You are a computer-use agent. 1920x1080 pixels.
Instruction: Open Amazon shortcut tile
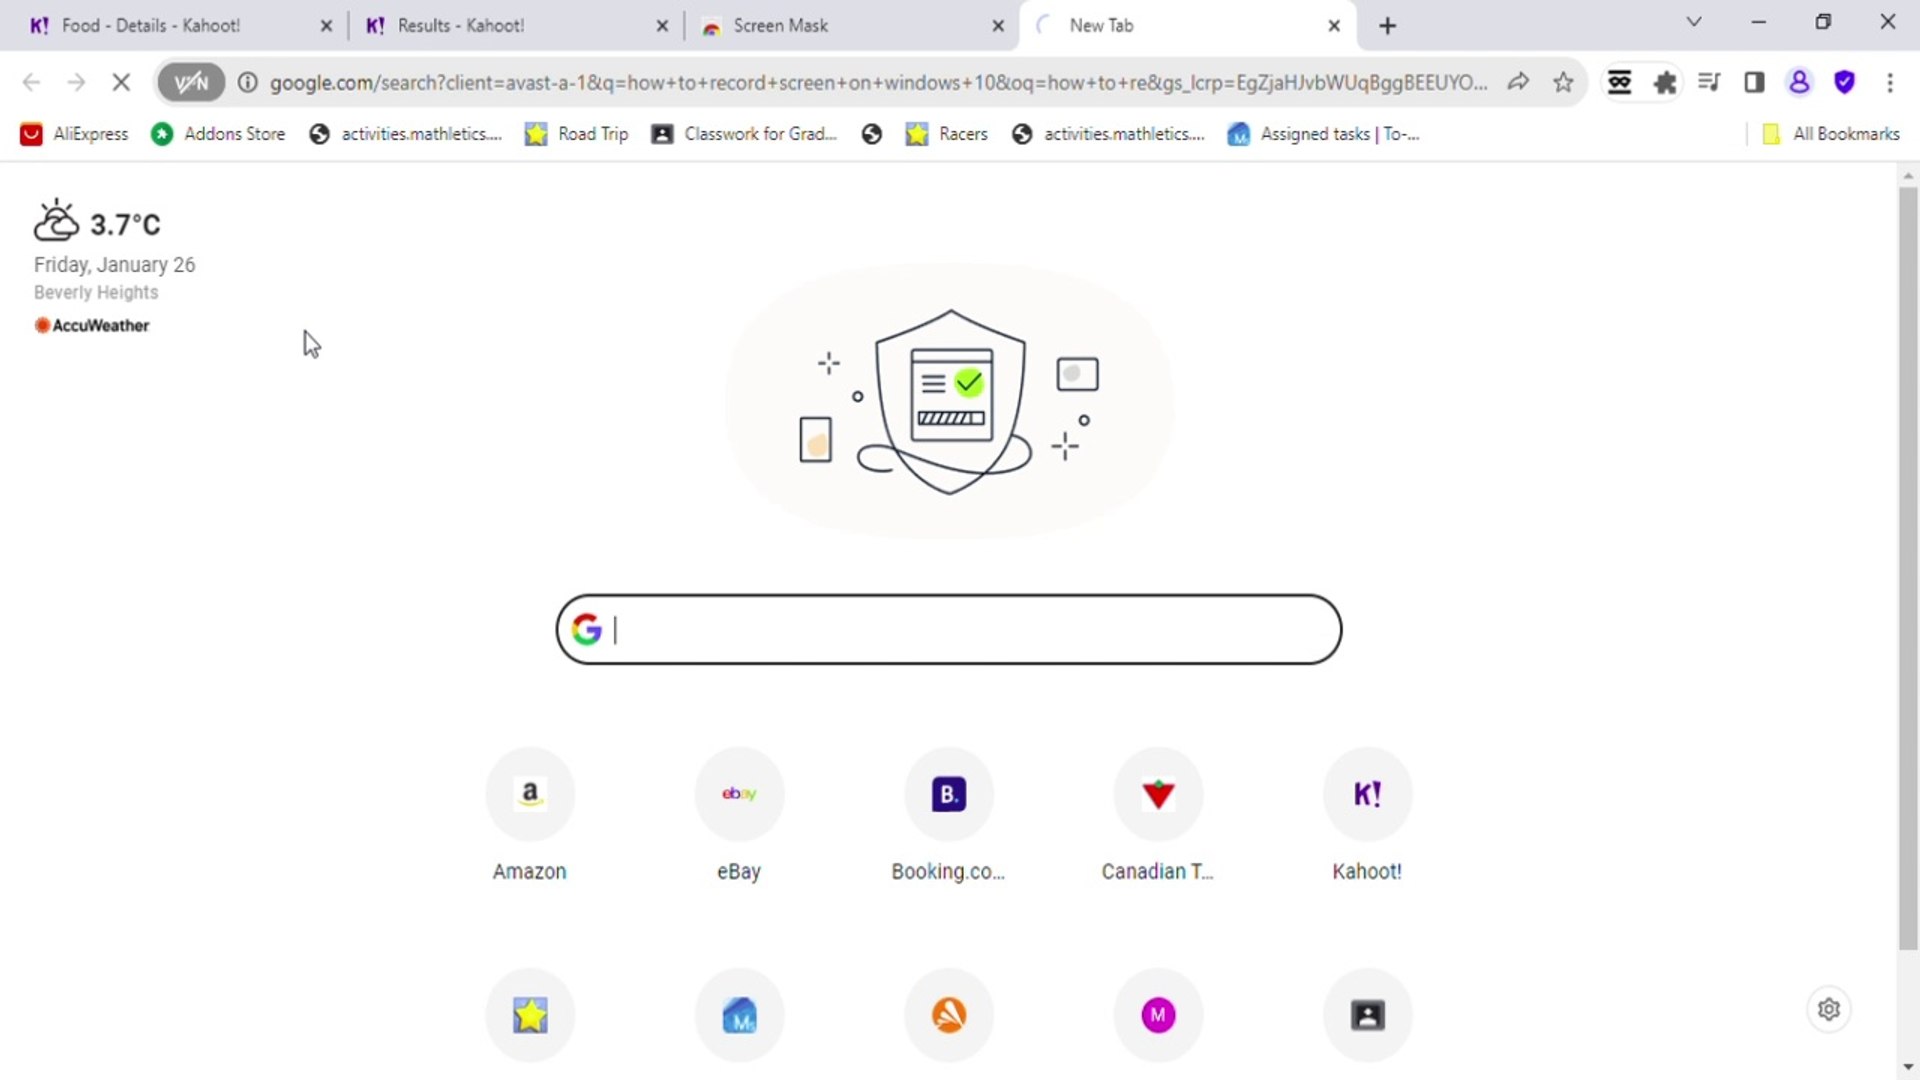coord(530,816)
